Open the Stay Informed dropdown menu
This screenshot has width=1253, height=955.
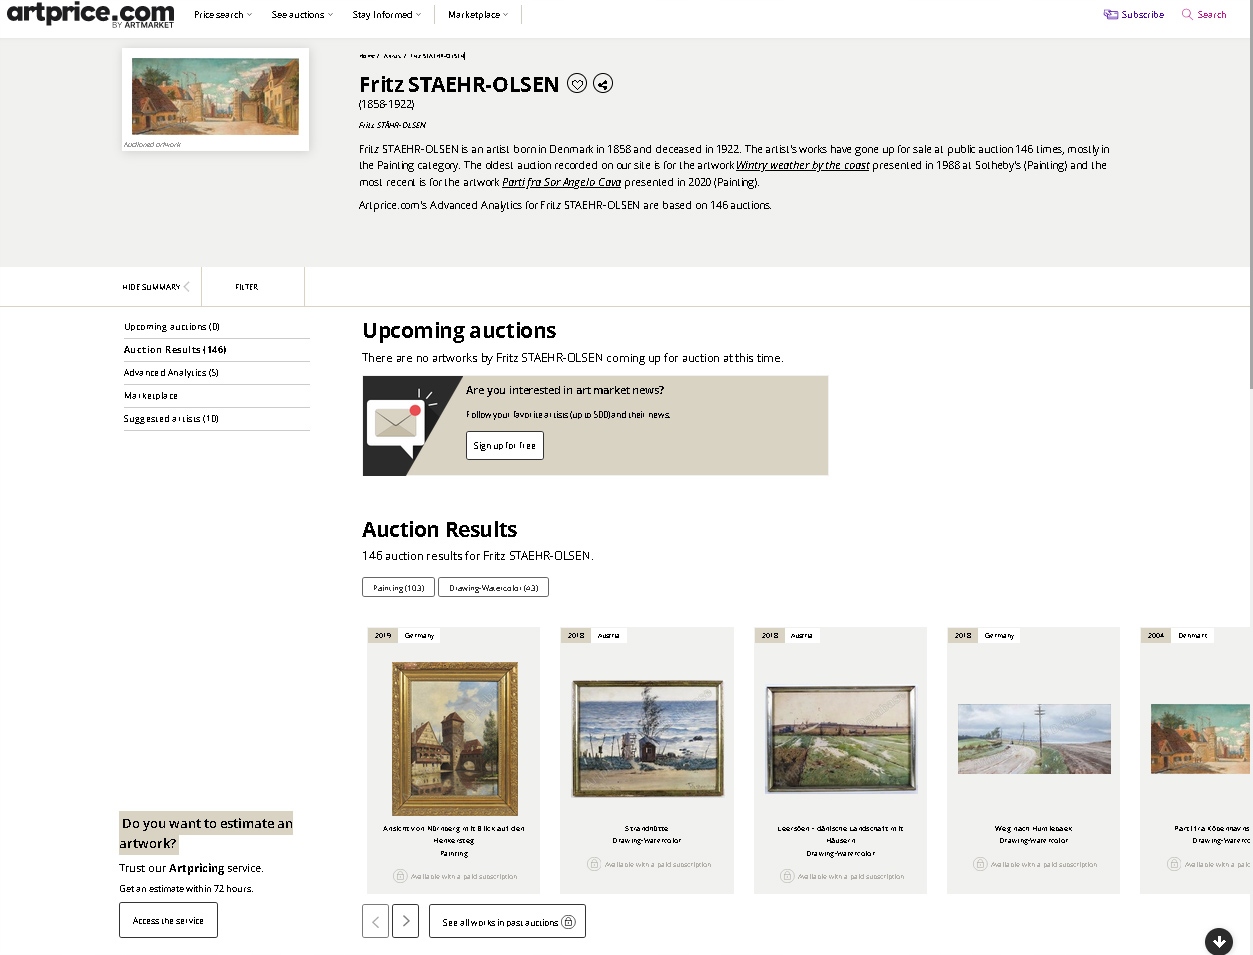point(386,15)
